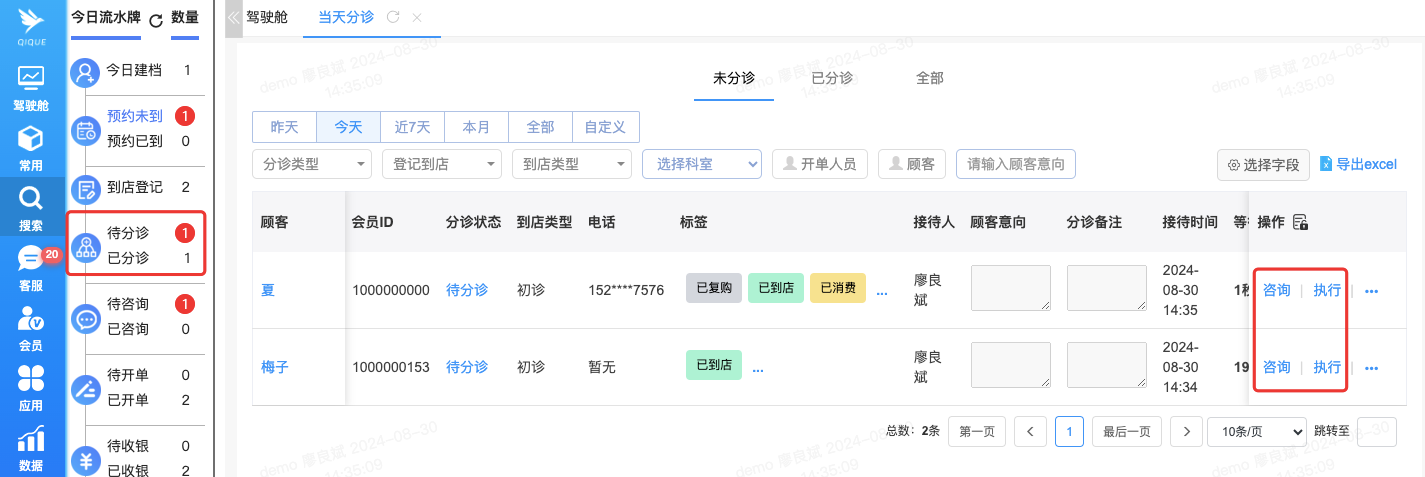
Task: Select the 近7天 date filter
Action: 412,127
